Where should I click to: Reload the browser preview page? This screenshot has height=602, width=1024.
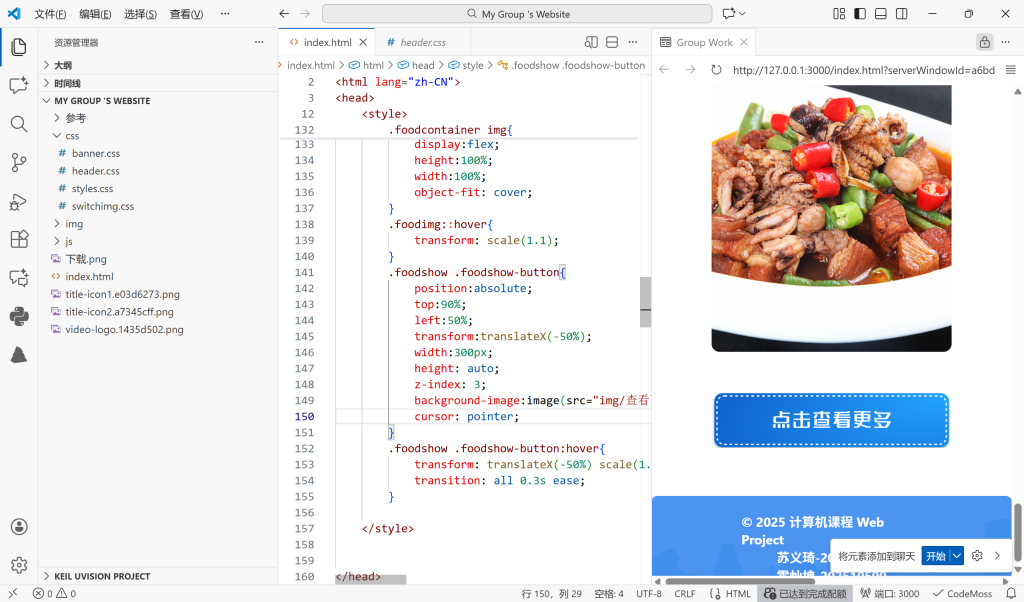(716, 70)
